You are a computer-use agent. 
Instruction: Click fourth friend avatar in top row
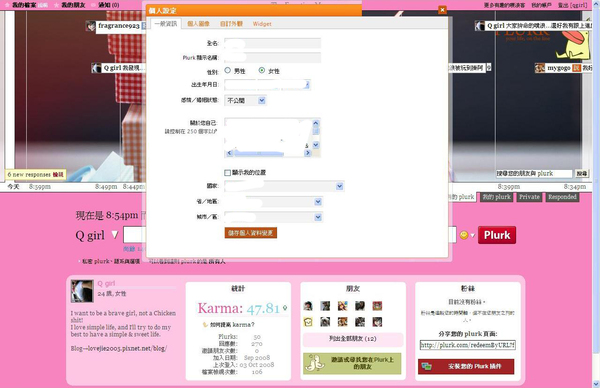pos(360,306)
